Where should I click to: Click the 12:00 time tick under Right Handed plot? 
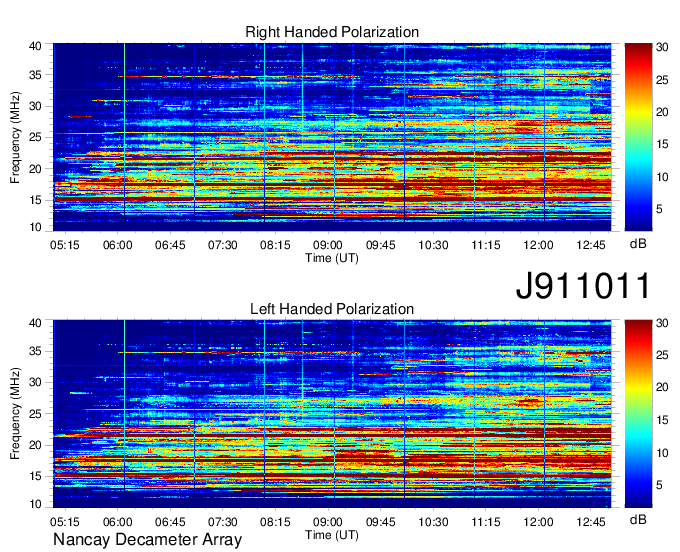click(538, 245)
